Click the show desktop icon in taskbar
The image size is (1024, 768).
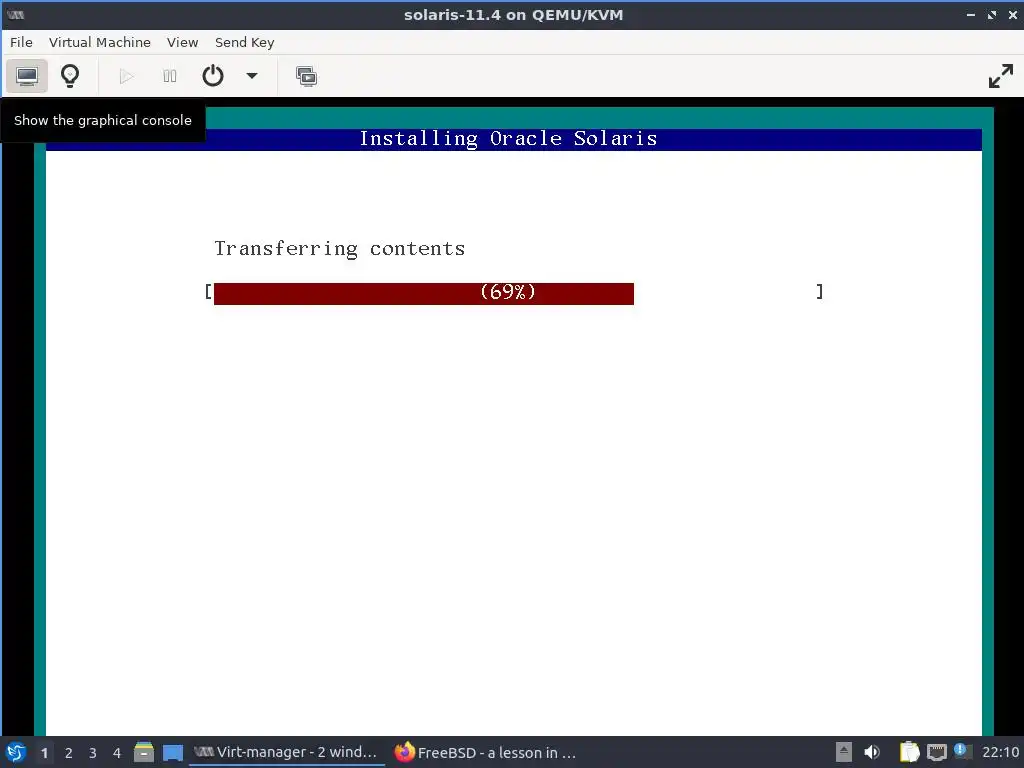point(172,752)
